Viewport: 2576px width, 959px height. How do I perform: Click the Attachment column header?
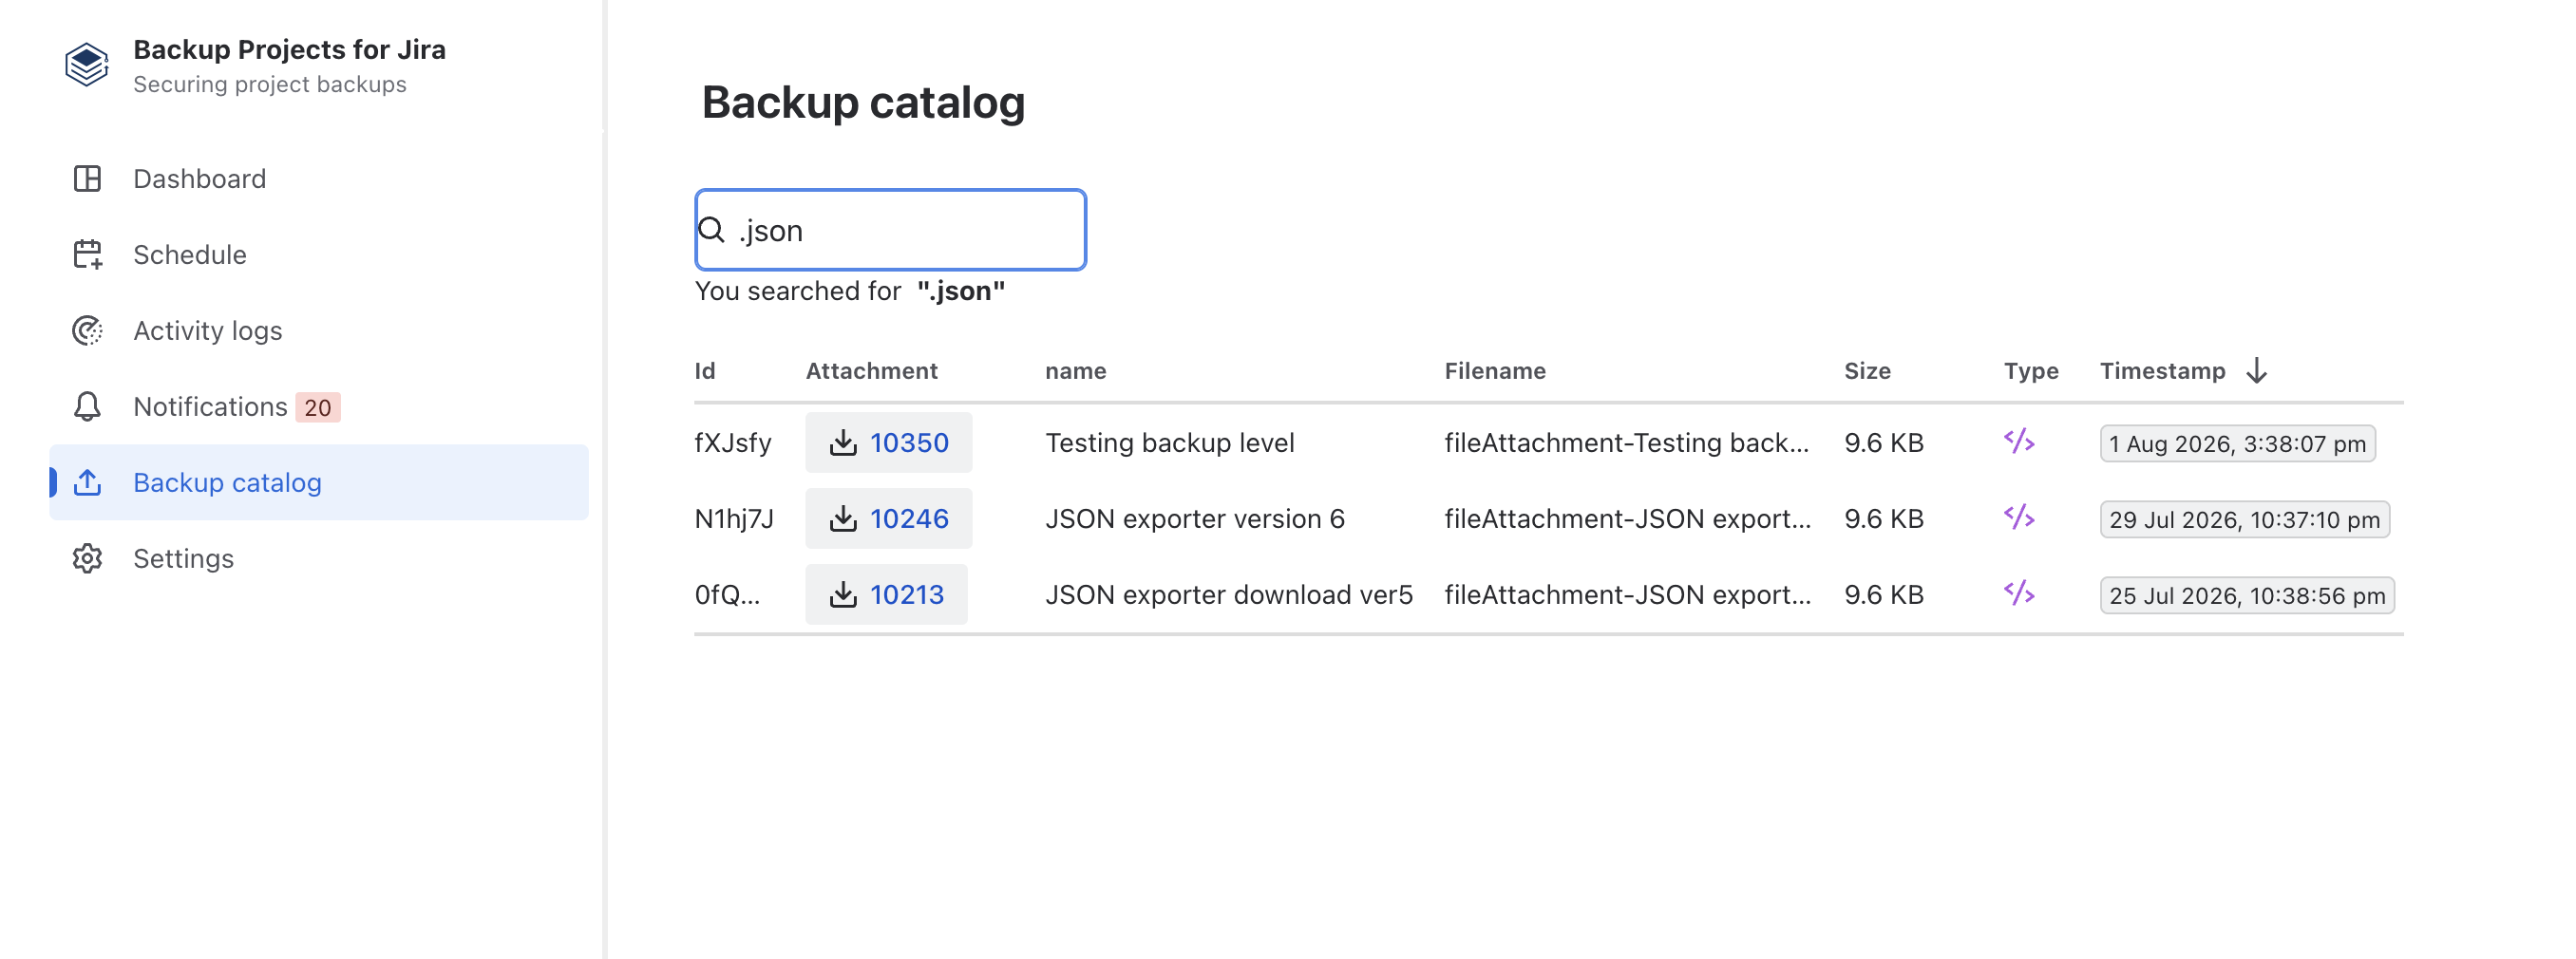871,371
